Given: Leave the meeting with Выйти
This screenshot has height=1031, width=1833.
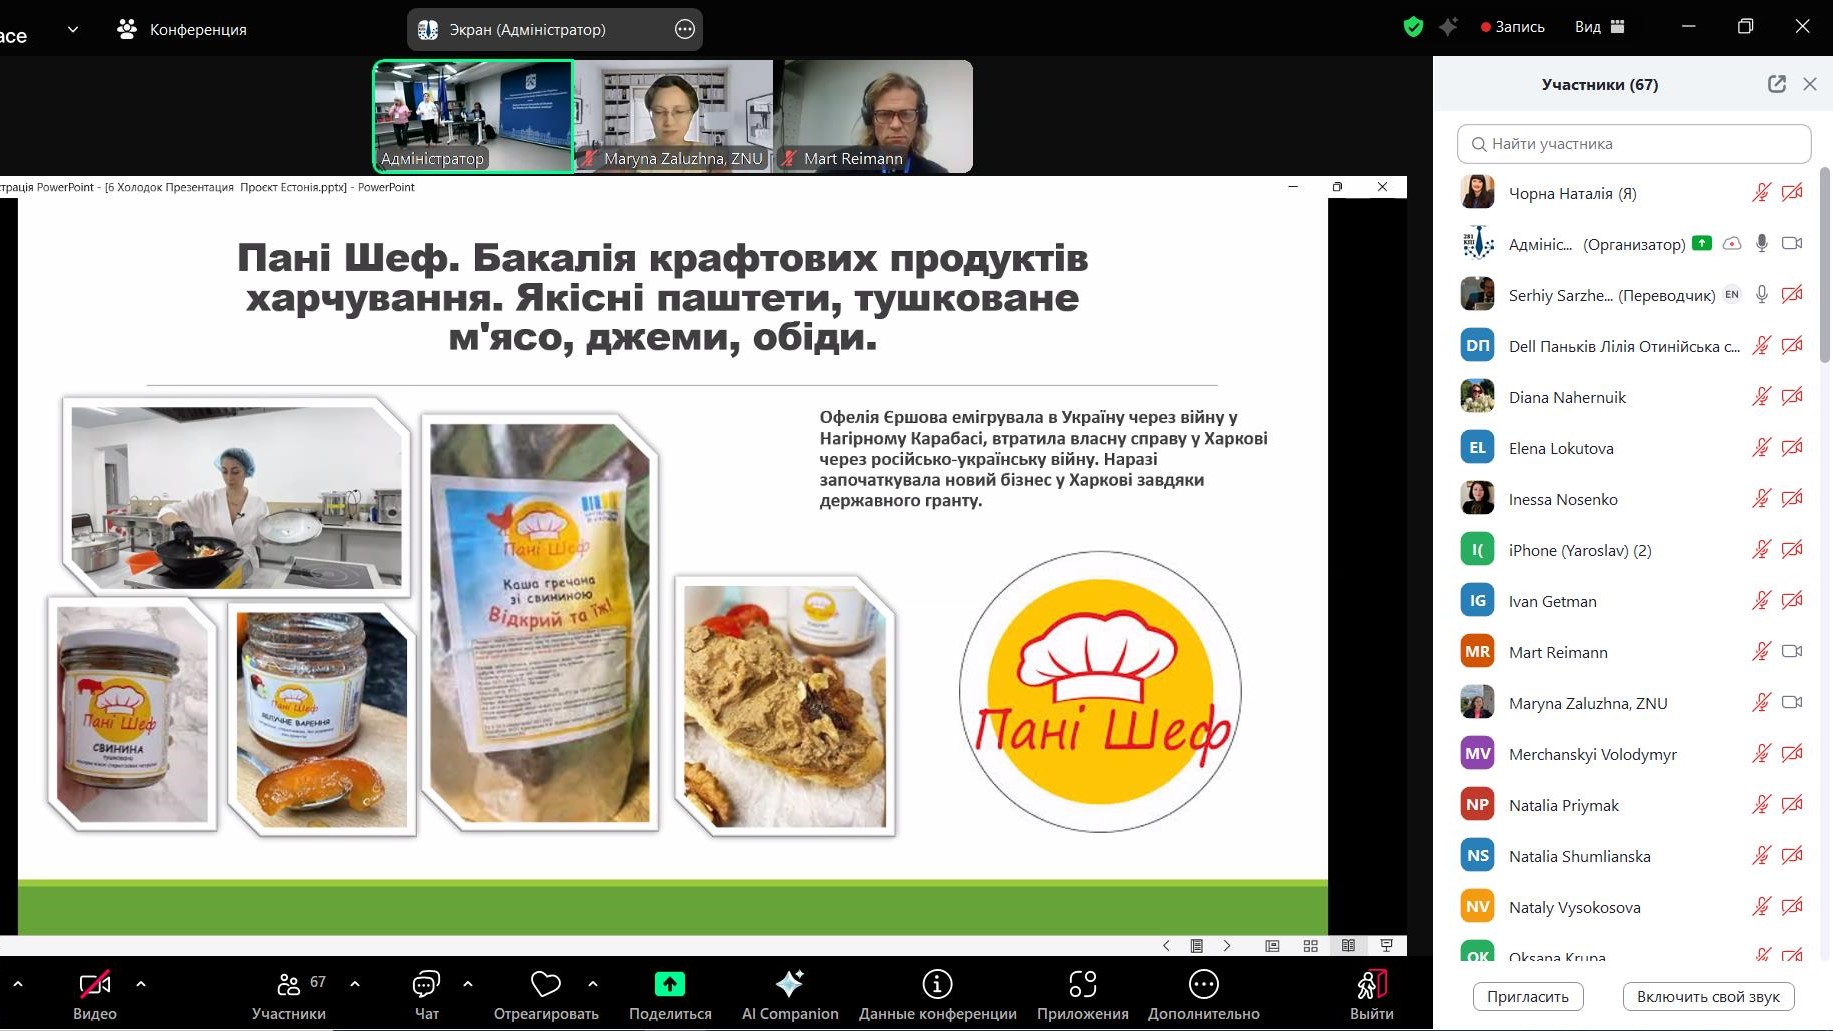Looking at the screenshot, I should click(x=1371, y=986).
